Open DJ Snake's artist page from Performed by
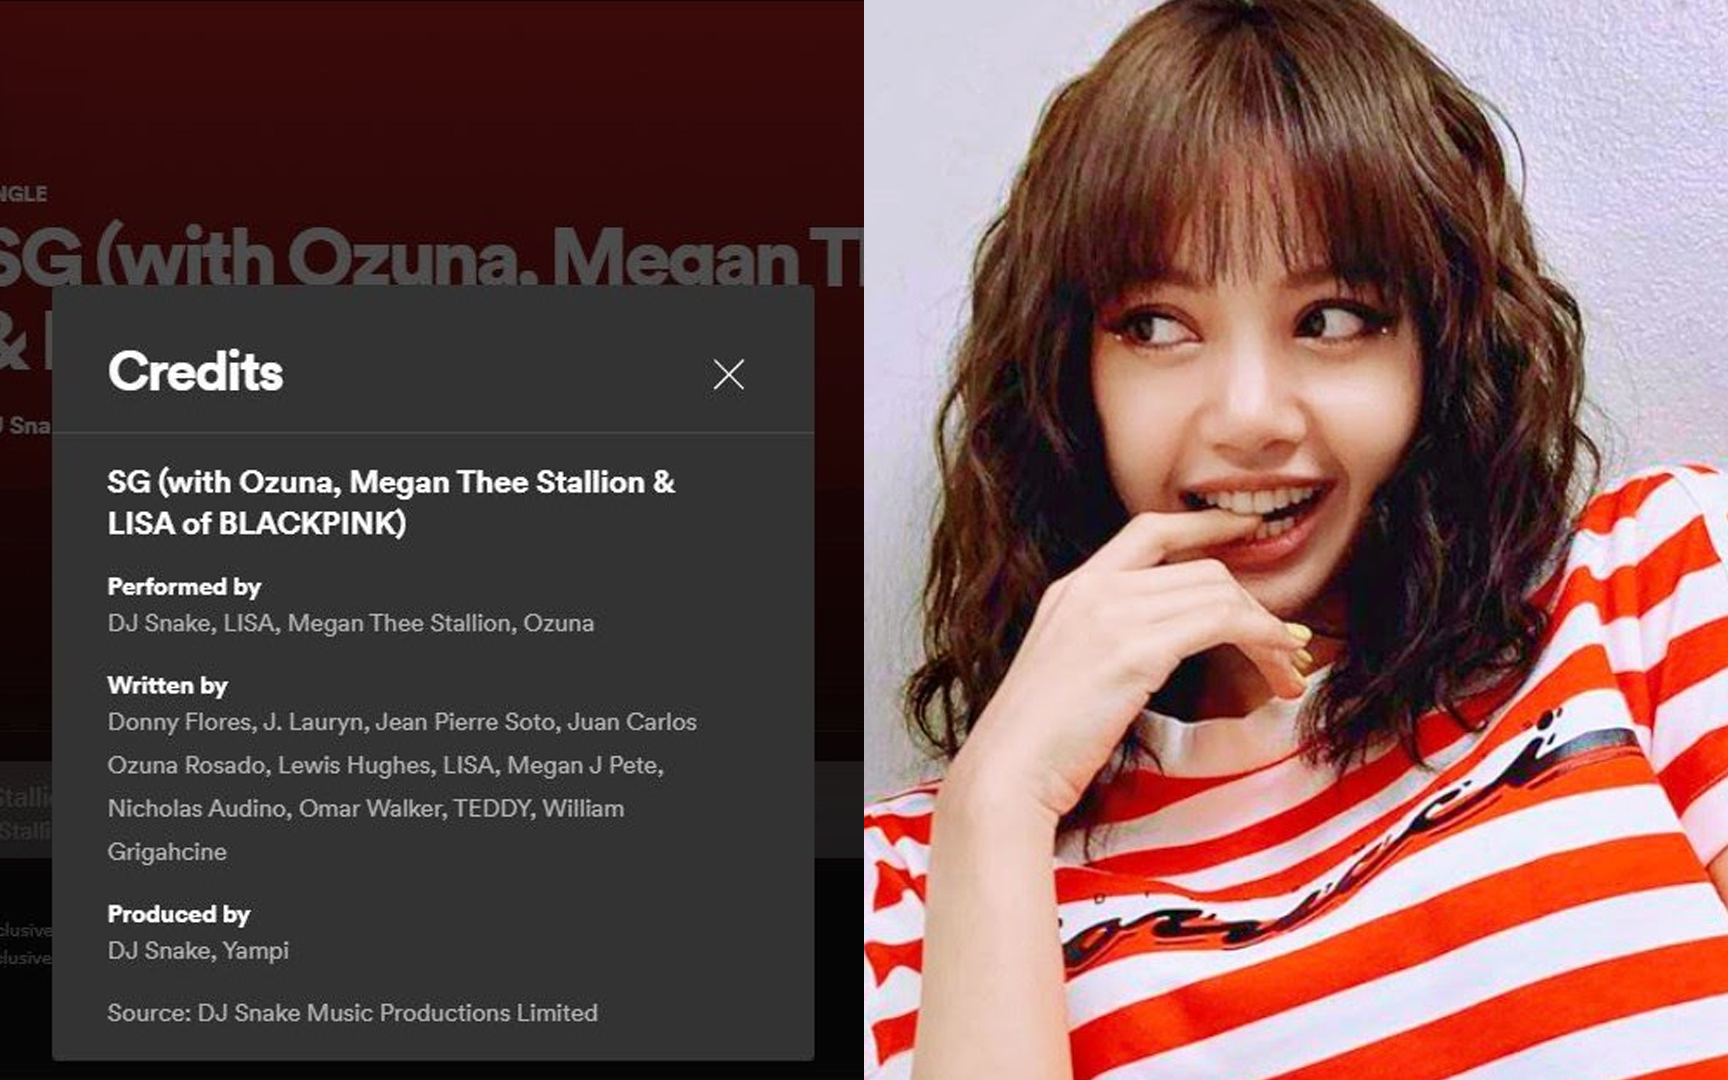 pos(160,623)
